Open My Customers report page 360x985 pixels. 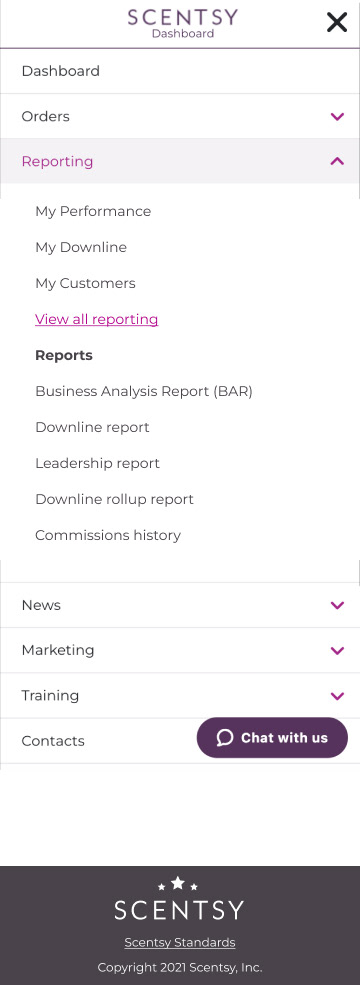tap(85, 283)
